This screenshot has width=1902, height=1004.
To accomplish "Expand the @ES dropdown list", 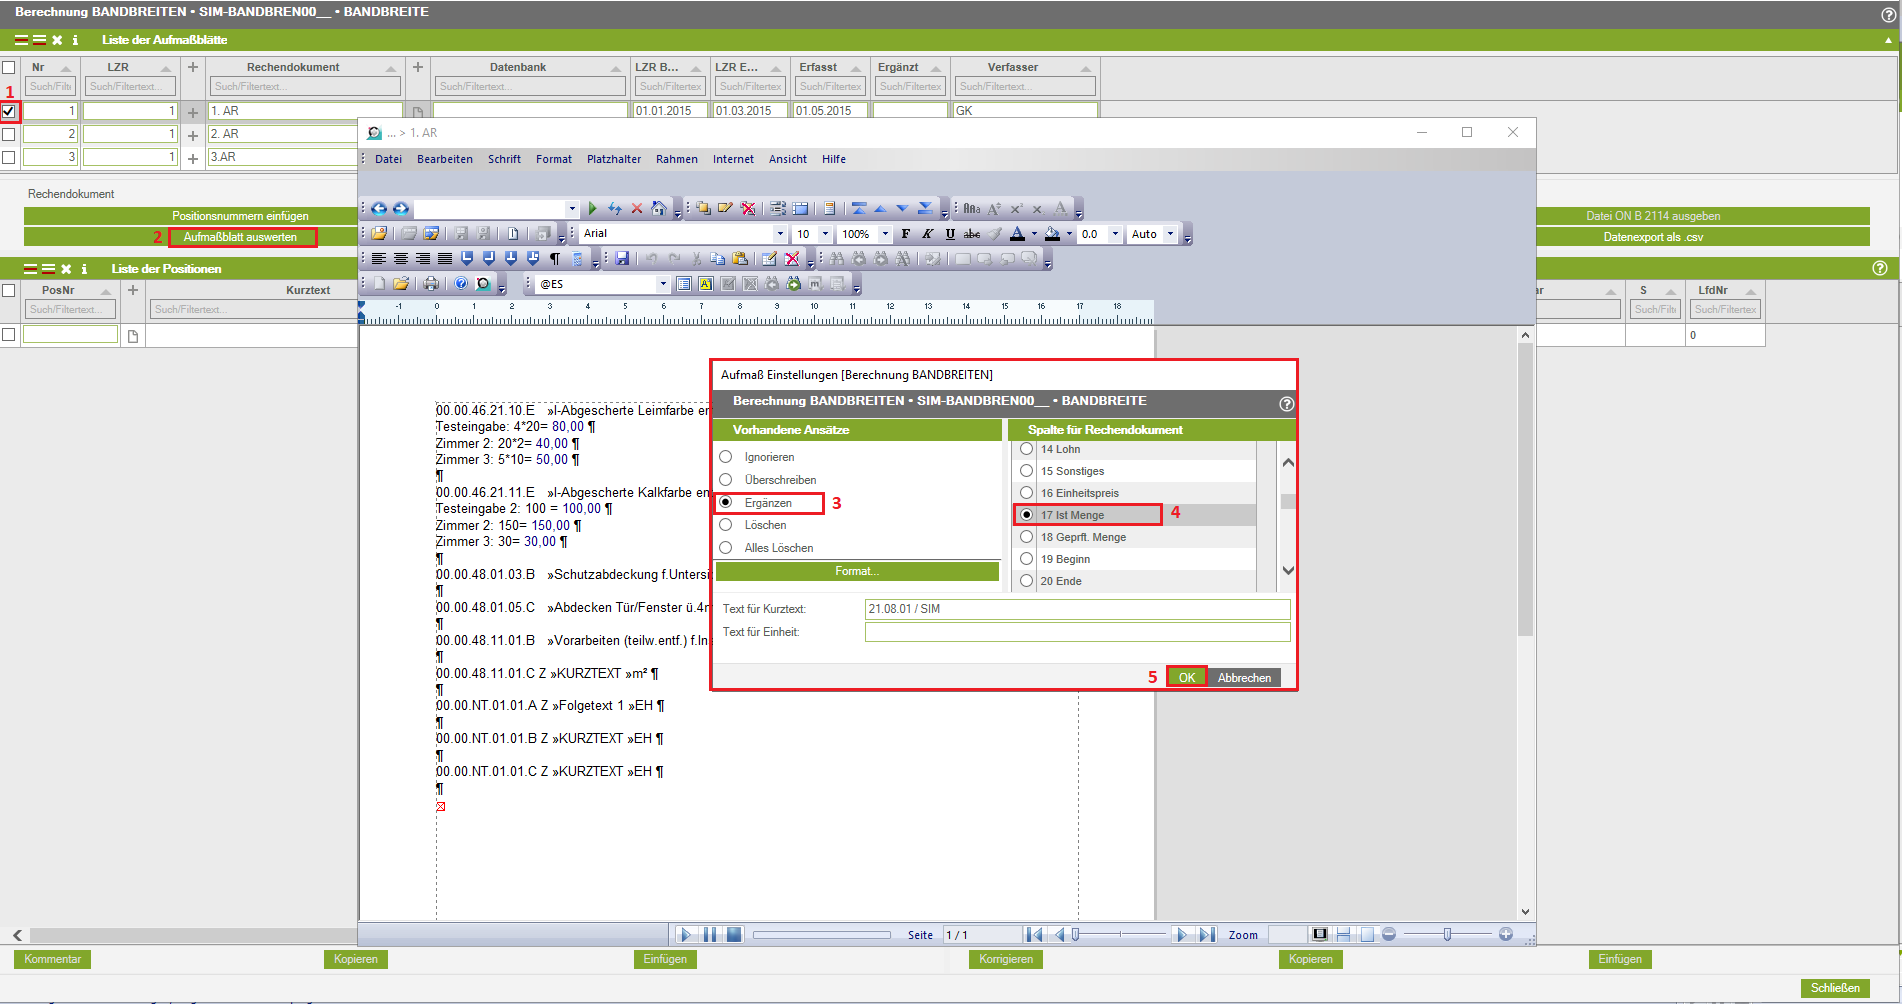I will tap(662, 284).
